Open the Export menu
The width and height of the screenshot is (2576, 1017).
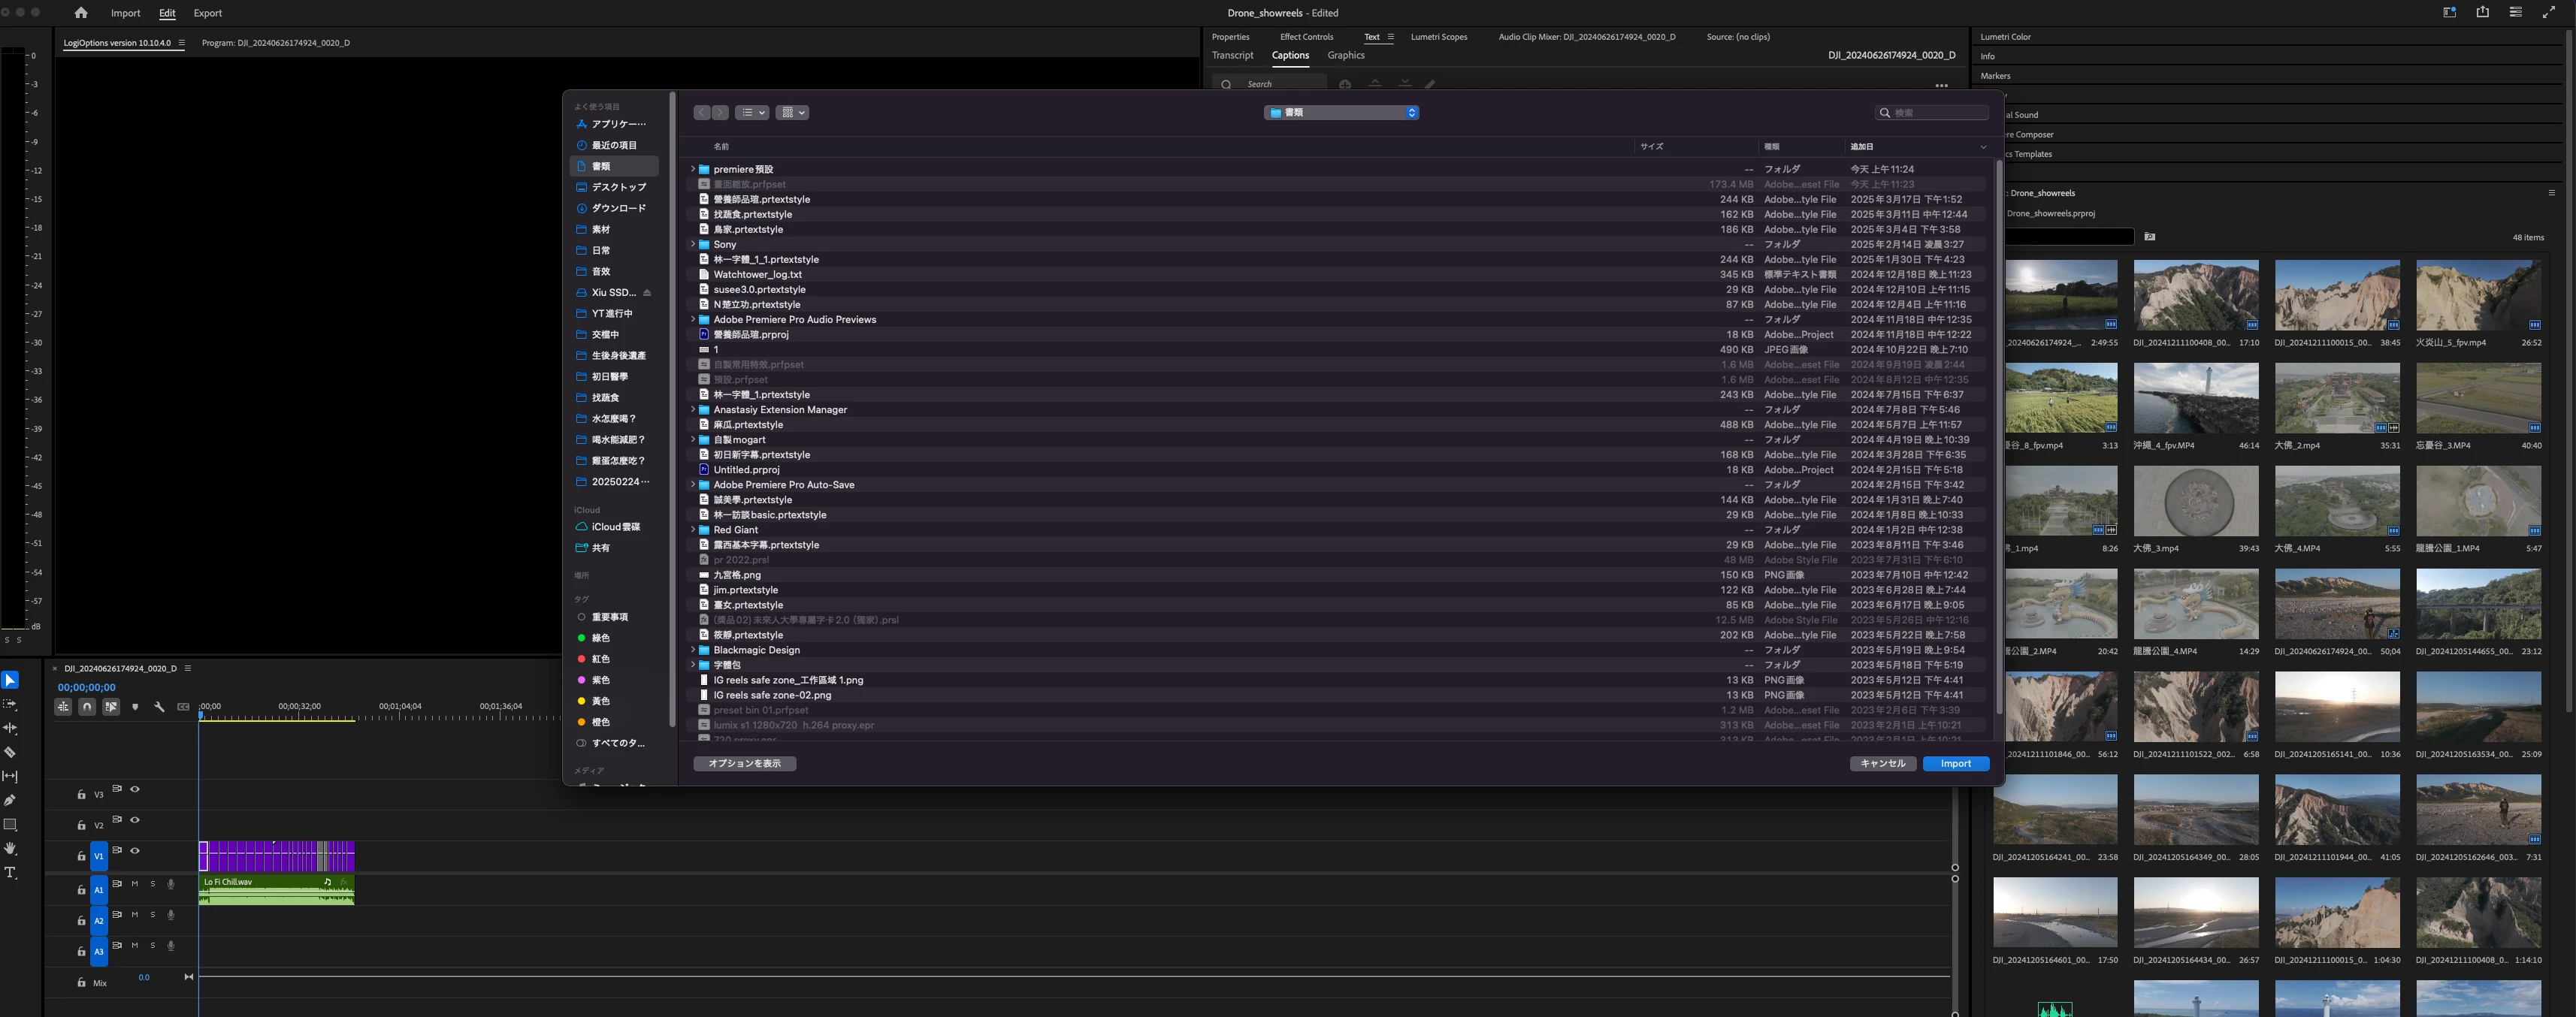pyautogui.click(x=207, y=13)
